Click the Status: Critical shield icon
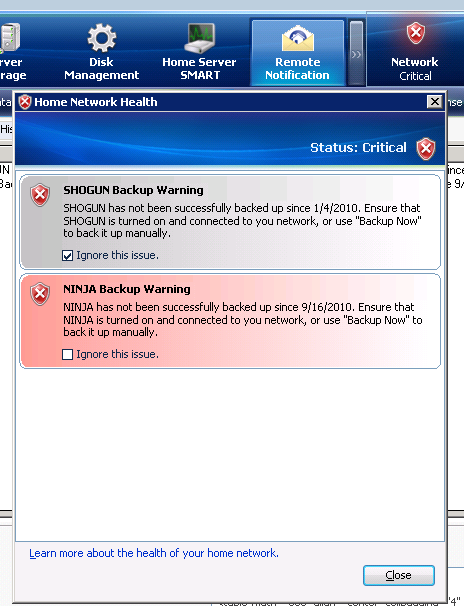 [426, 149]
